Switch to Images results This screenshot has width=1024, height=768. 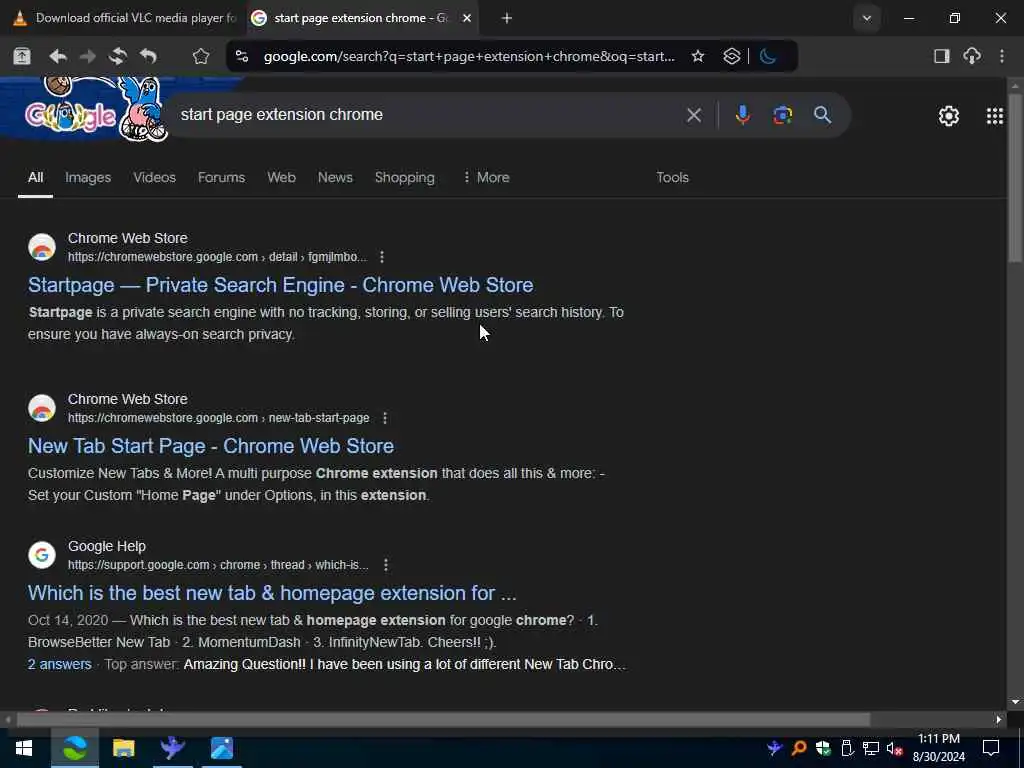click(x=88, y=178)
